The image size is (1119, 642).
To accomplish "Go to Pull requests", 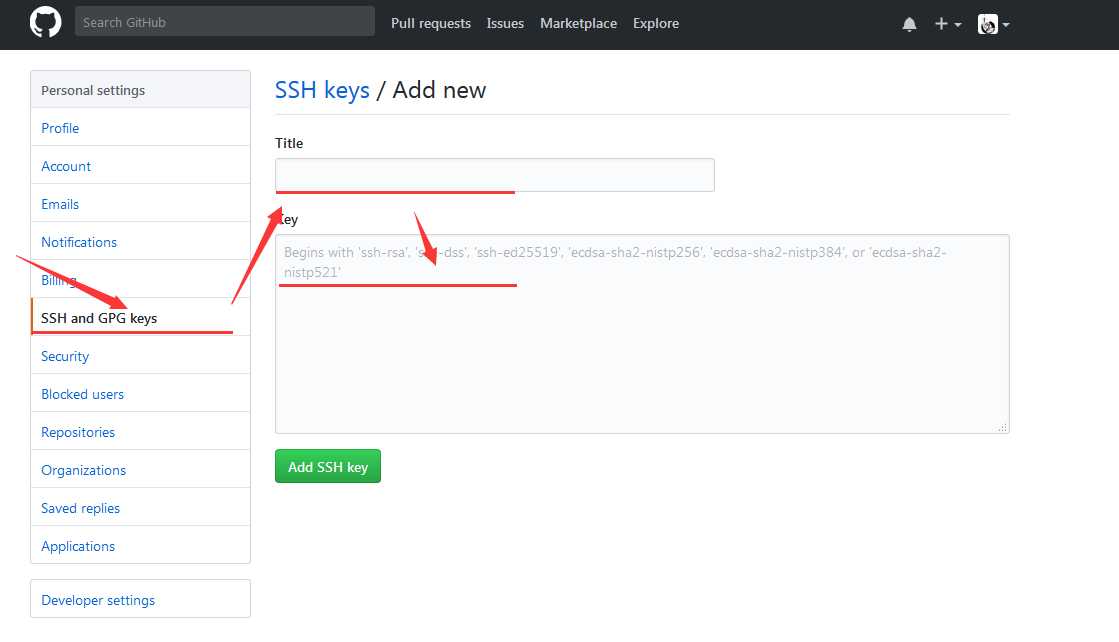I will pyautogui.click(x=431, y=24).
